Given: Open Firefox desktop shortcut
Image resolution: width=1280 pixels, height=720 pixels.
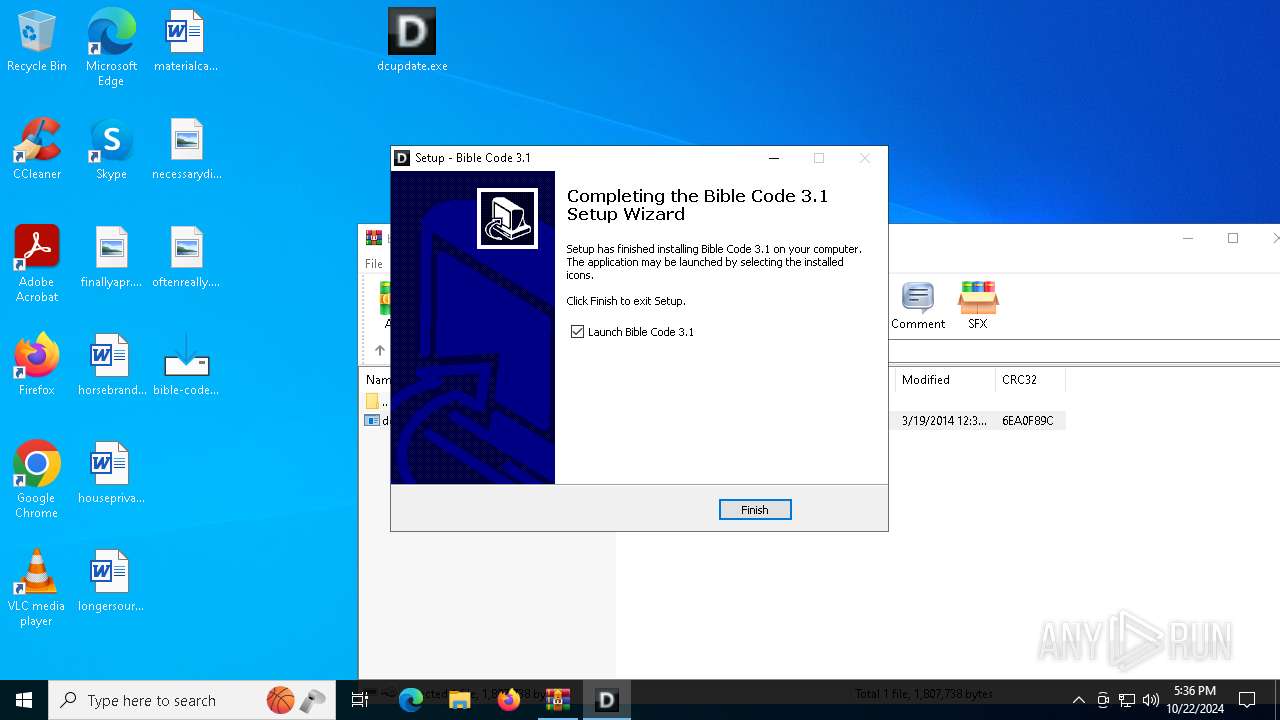Looking at the screenshot, I should click(x=37, y=365).
